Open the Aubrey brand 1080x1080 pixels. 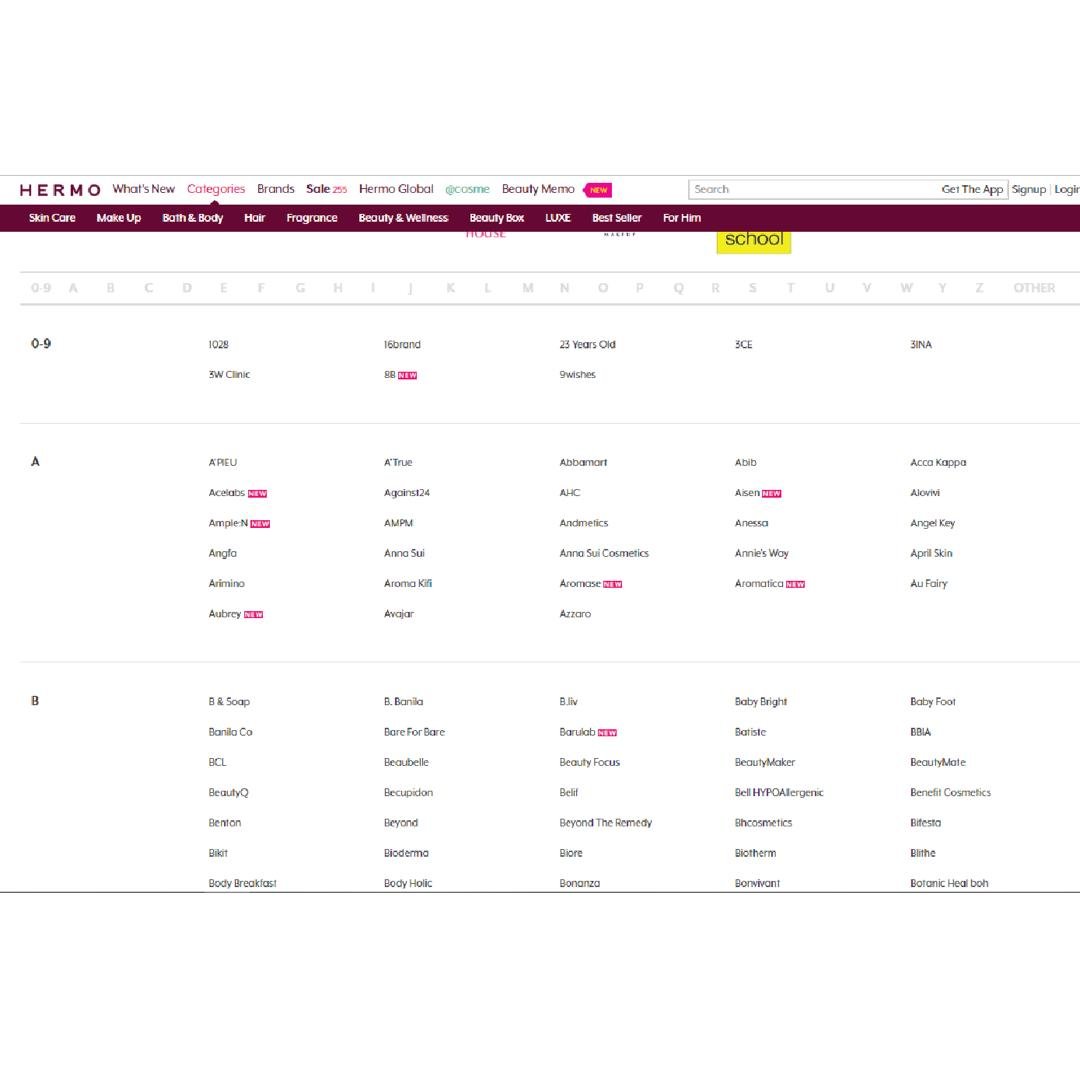coord(225,614)
